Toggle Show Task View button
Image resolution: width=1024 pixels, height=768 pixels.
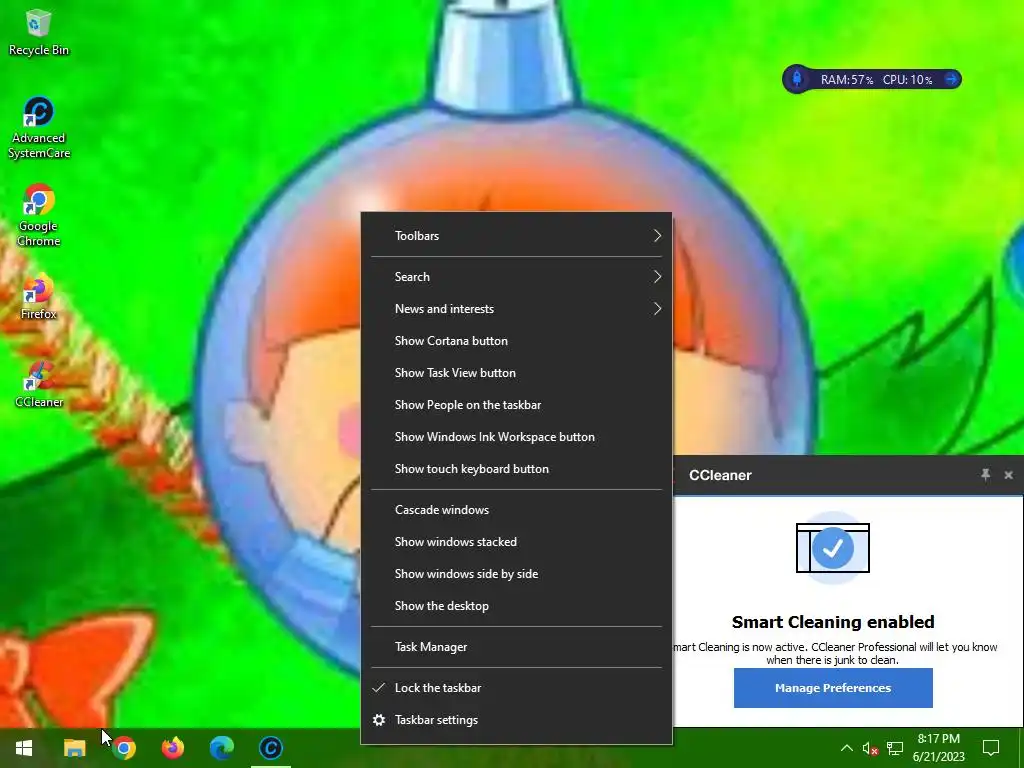pos(516,373)
